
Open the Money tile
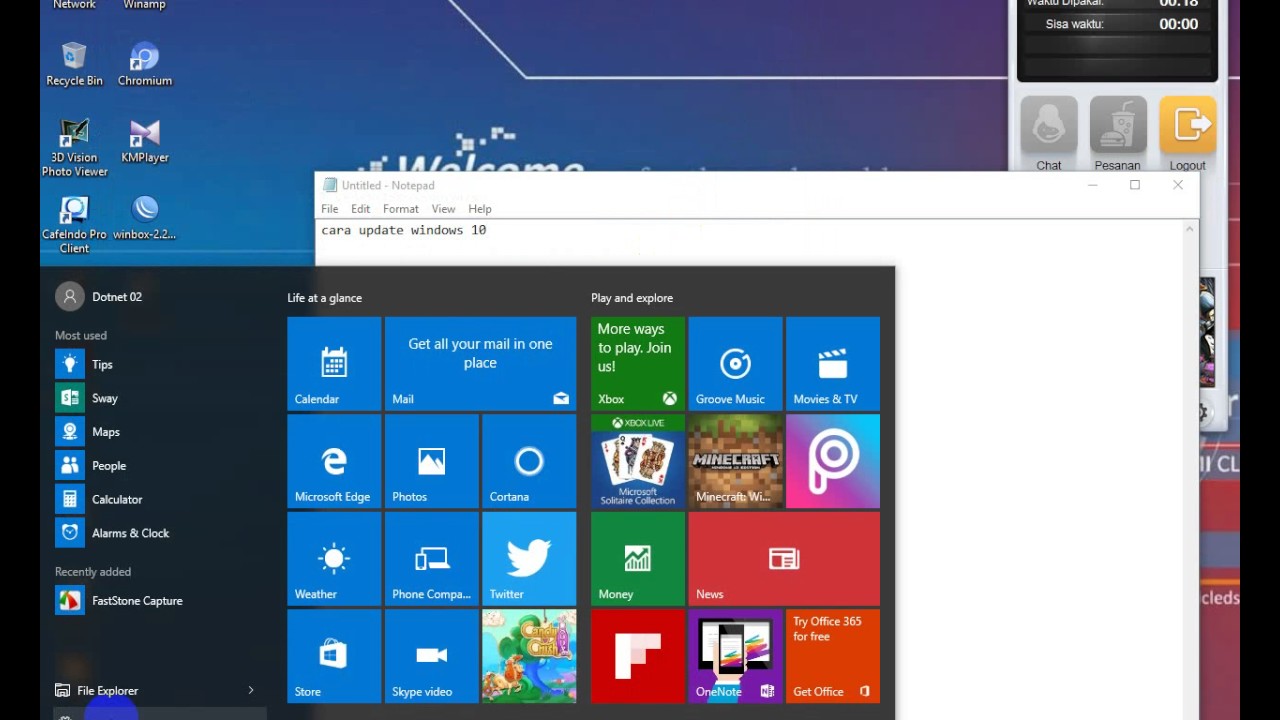(638, 559)
